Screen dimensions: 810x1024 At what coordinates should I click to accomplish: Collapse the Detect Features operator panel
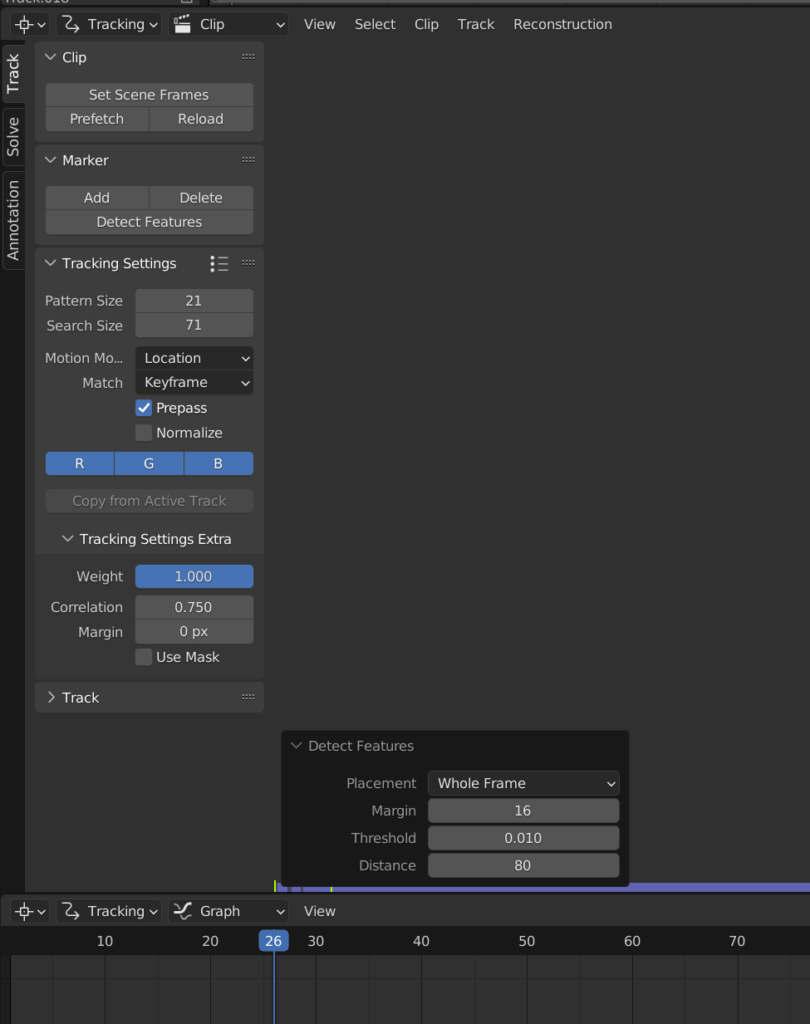(296, 746)
